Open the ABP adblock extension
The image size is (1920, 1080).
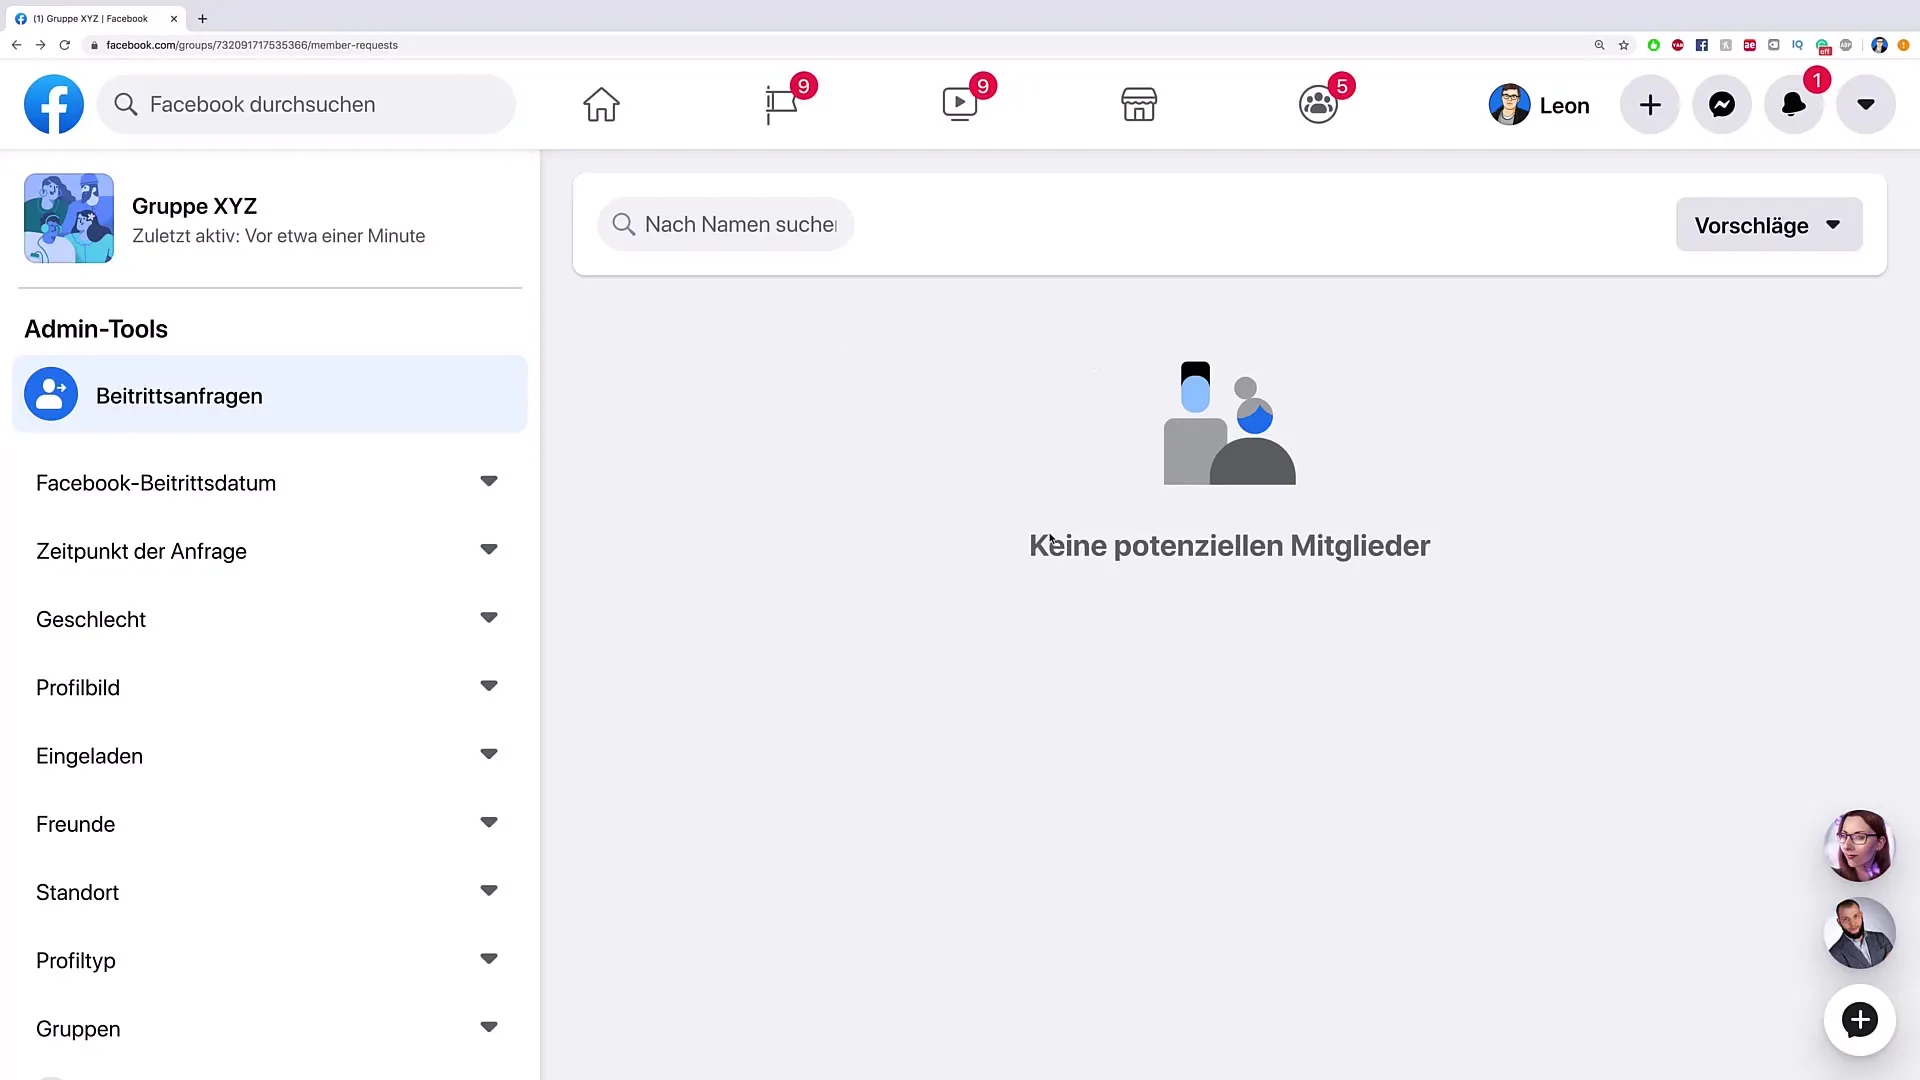1846,45
